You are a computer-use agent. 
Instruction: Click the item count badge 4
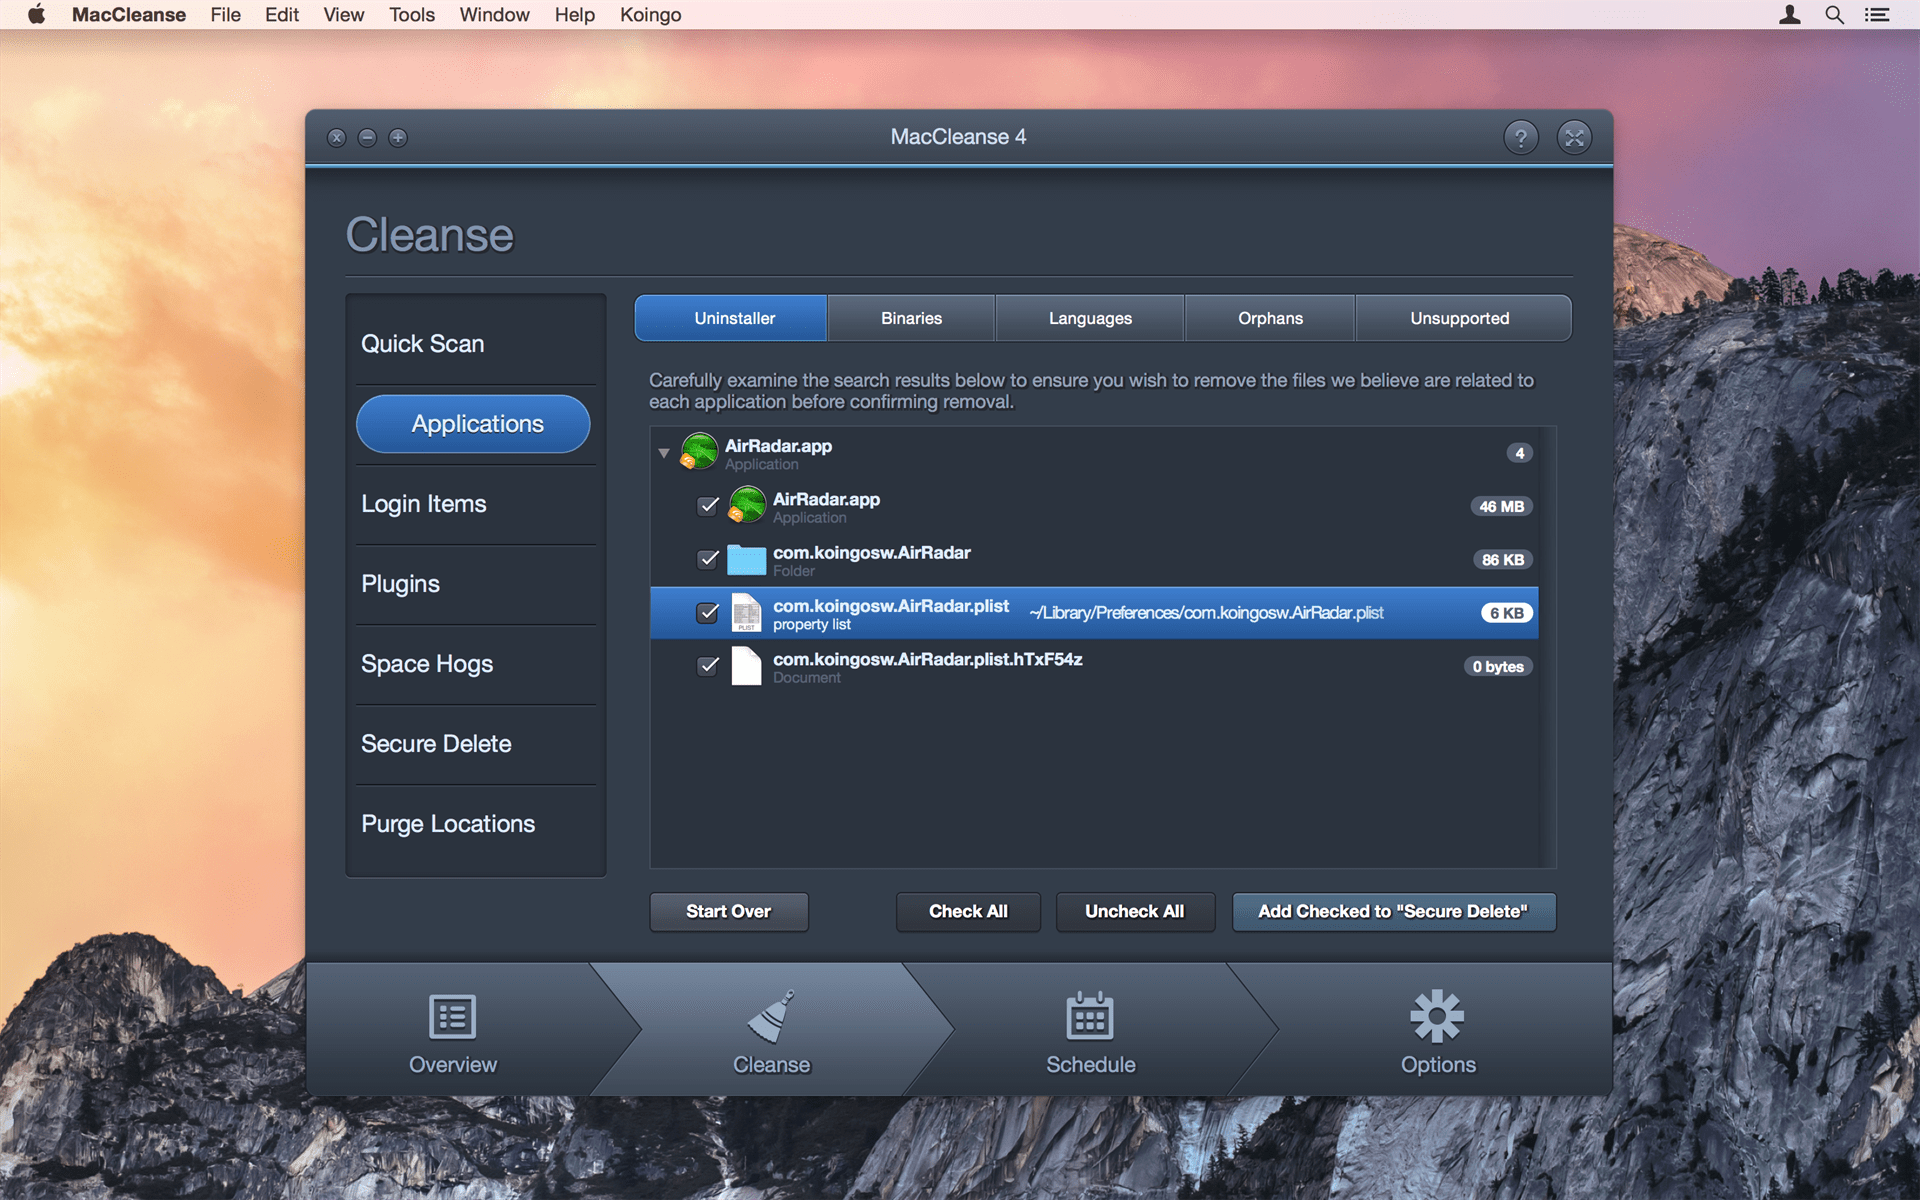point(1519,453)
